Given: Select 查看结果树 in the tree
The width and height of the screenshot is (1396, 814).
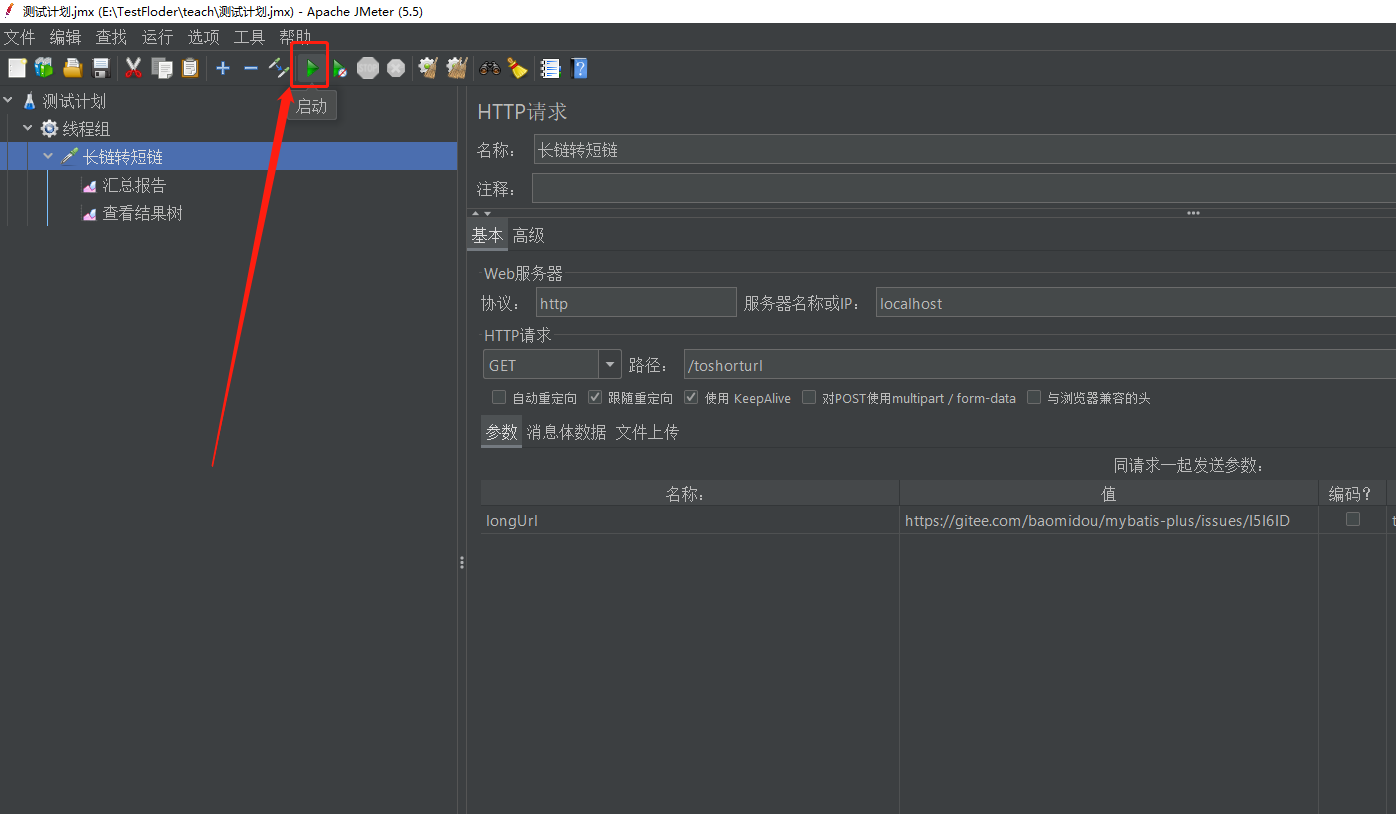Looking at the screenshot, I should click(x=142, y=214).
